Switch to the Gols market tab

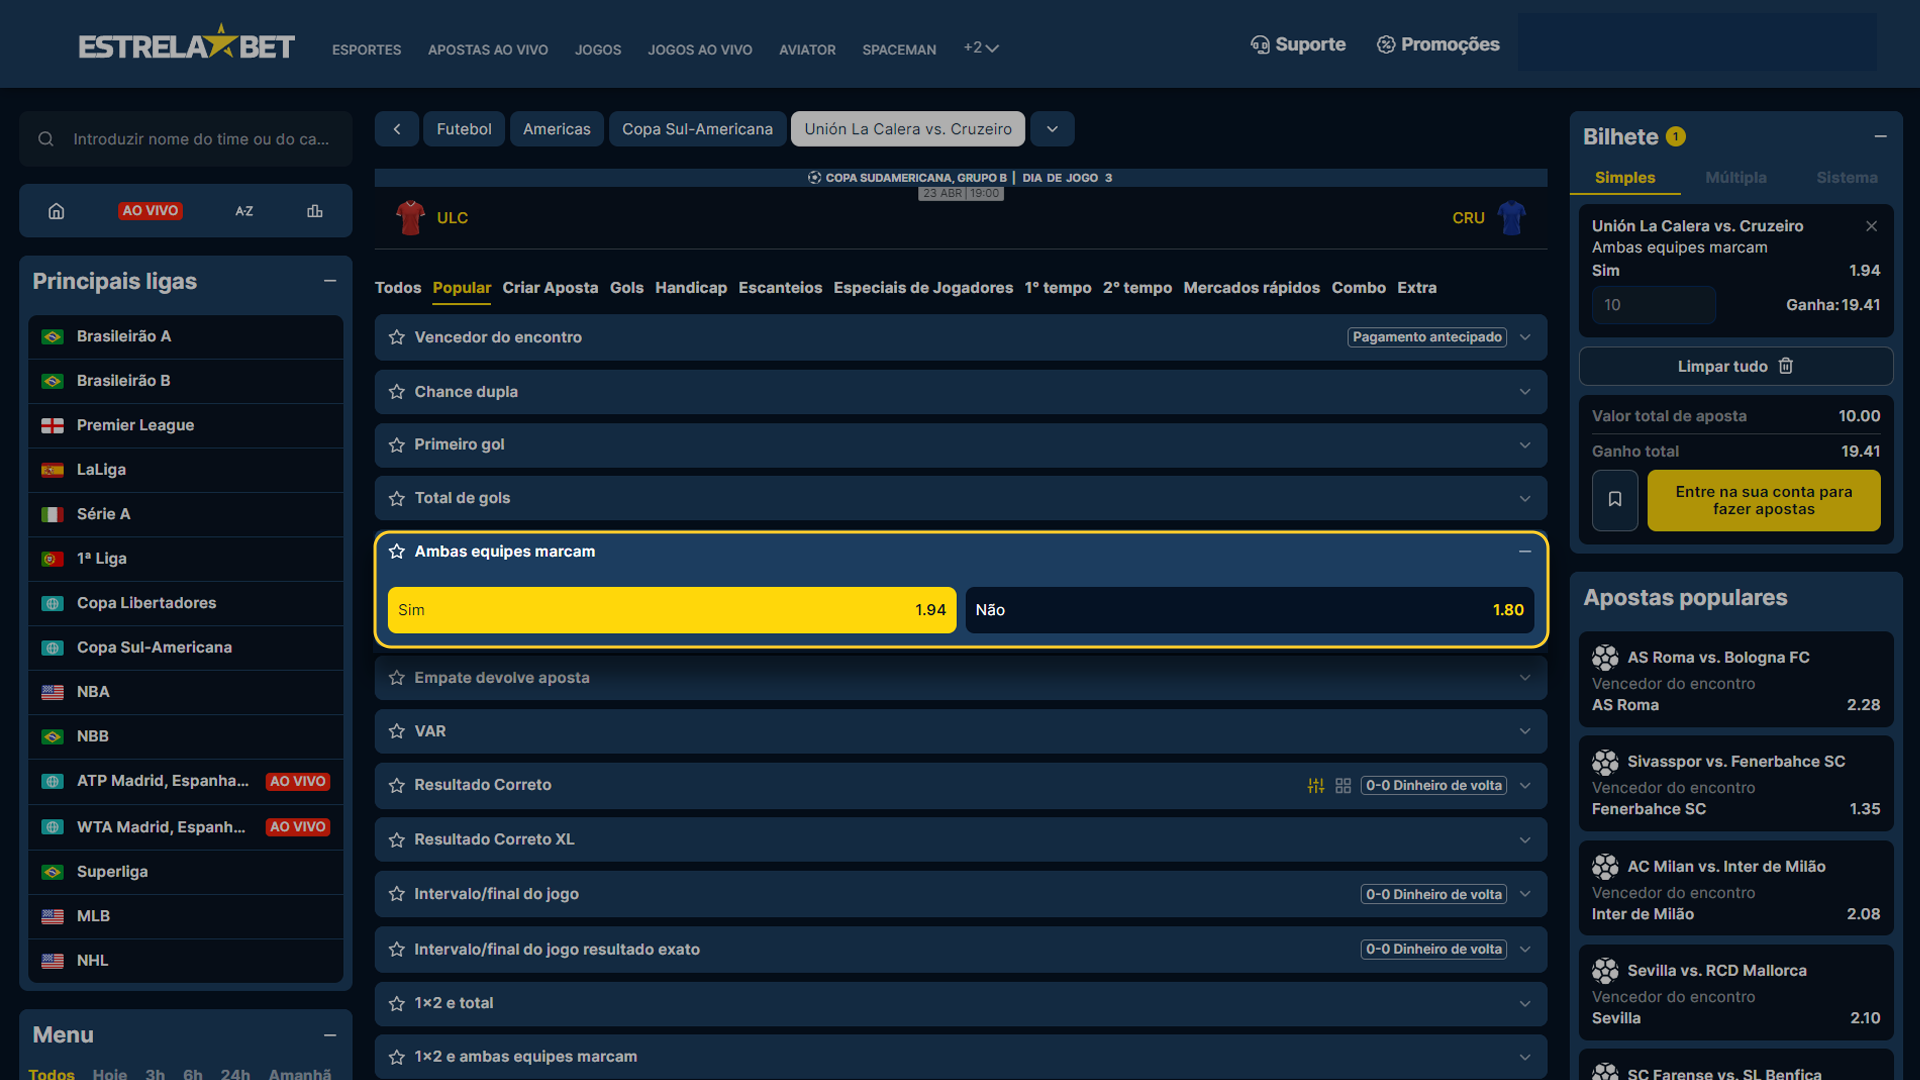click(x=627, y=288)
